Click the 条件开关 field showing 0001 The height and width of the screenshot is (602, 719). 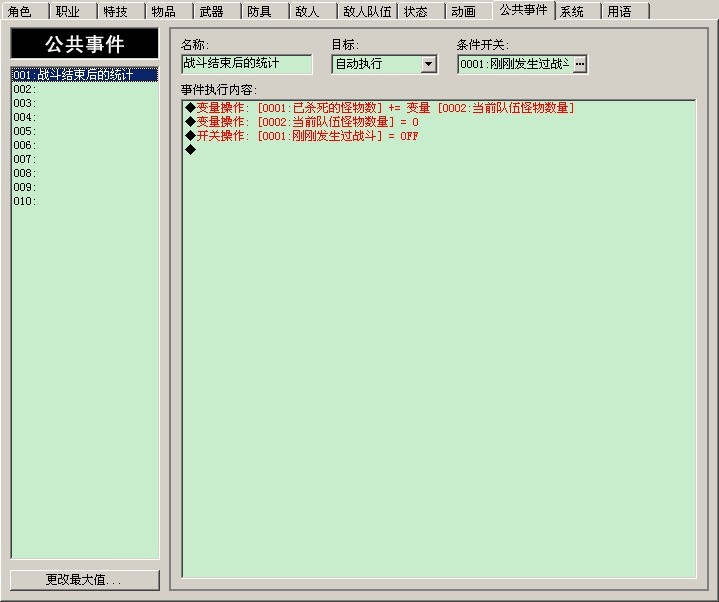click(515, 64)
